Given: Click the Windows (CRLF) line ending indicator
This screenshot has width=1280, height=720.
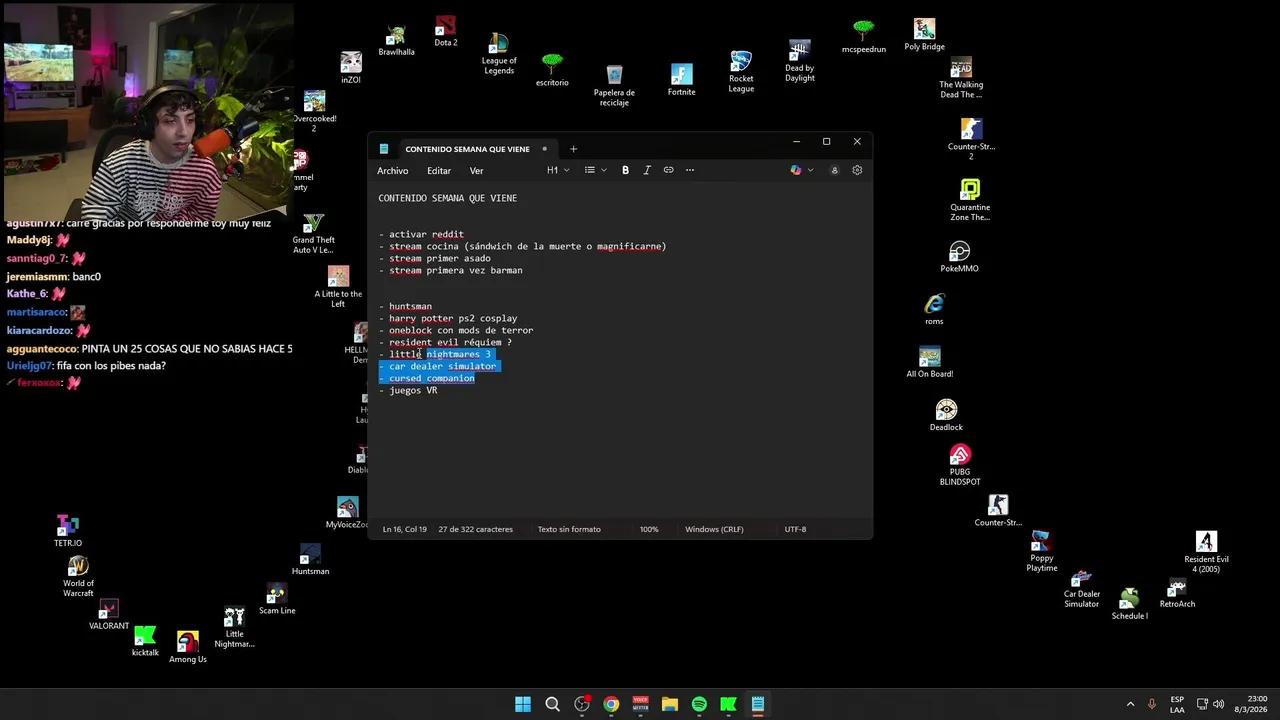Looking at the screenshot, I should pyautogui.click(x=714, y=529).
